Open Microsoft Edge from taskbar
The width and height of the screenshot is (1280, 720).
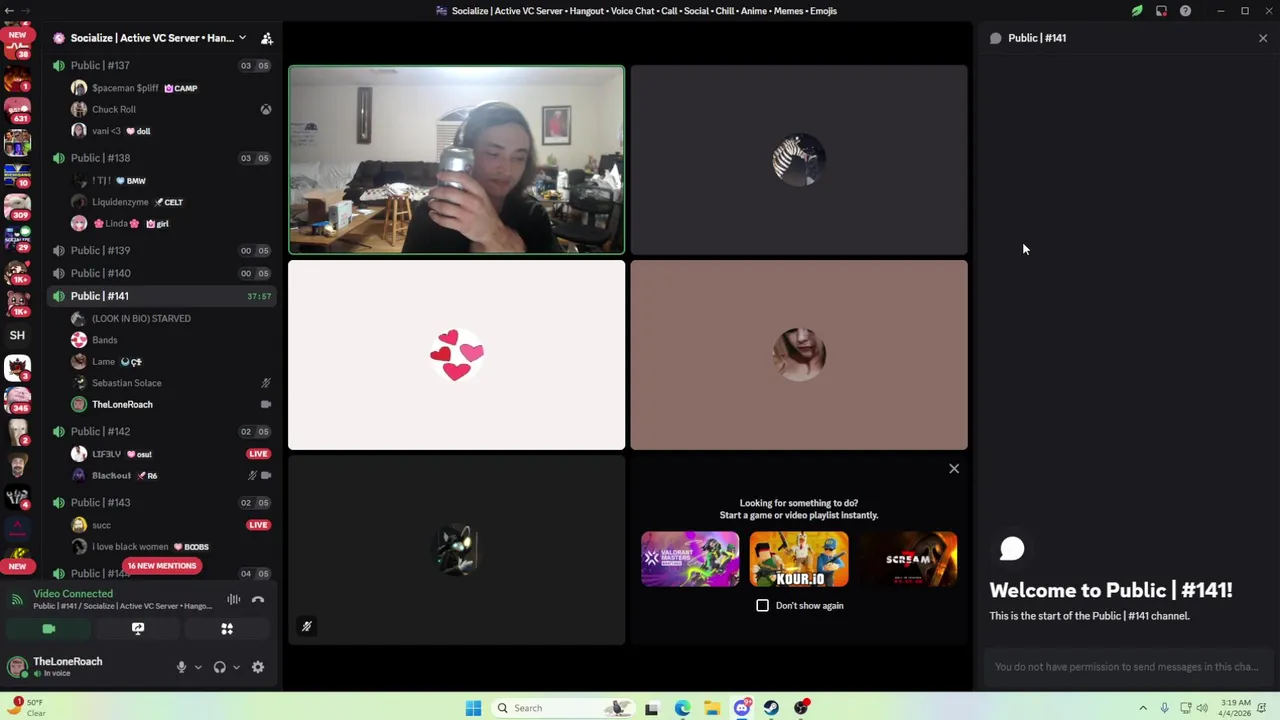pos(682,708)
